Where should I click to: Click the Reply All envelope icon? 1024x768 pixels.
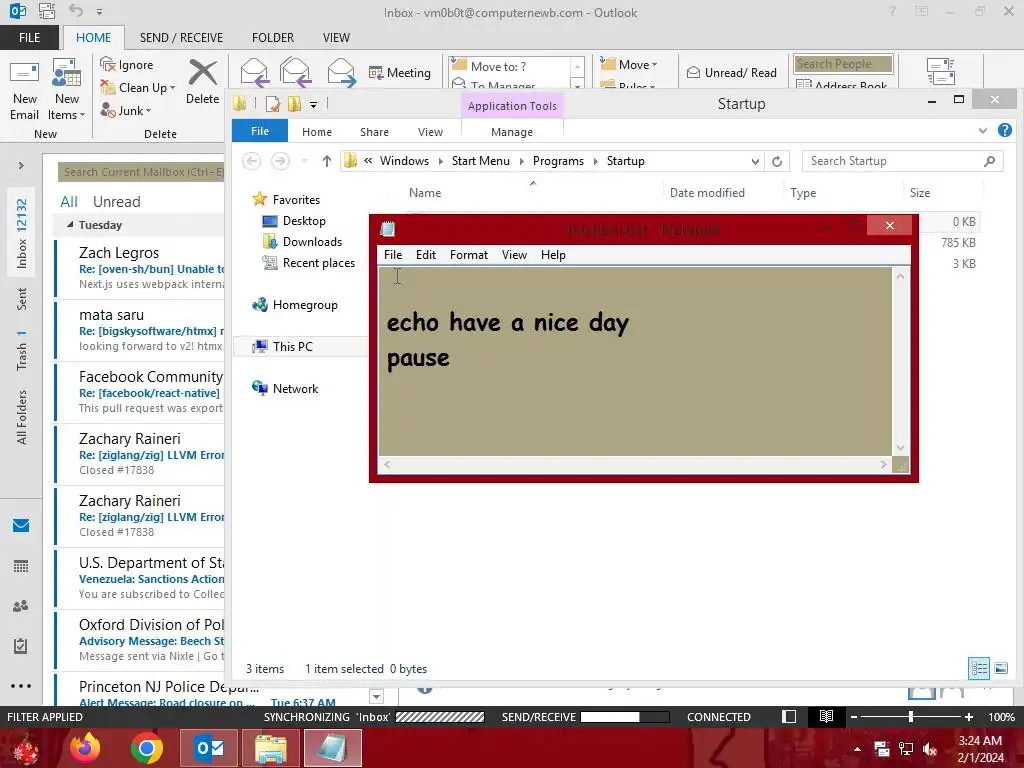(295, 72)
